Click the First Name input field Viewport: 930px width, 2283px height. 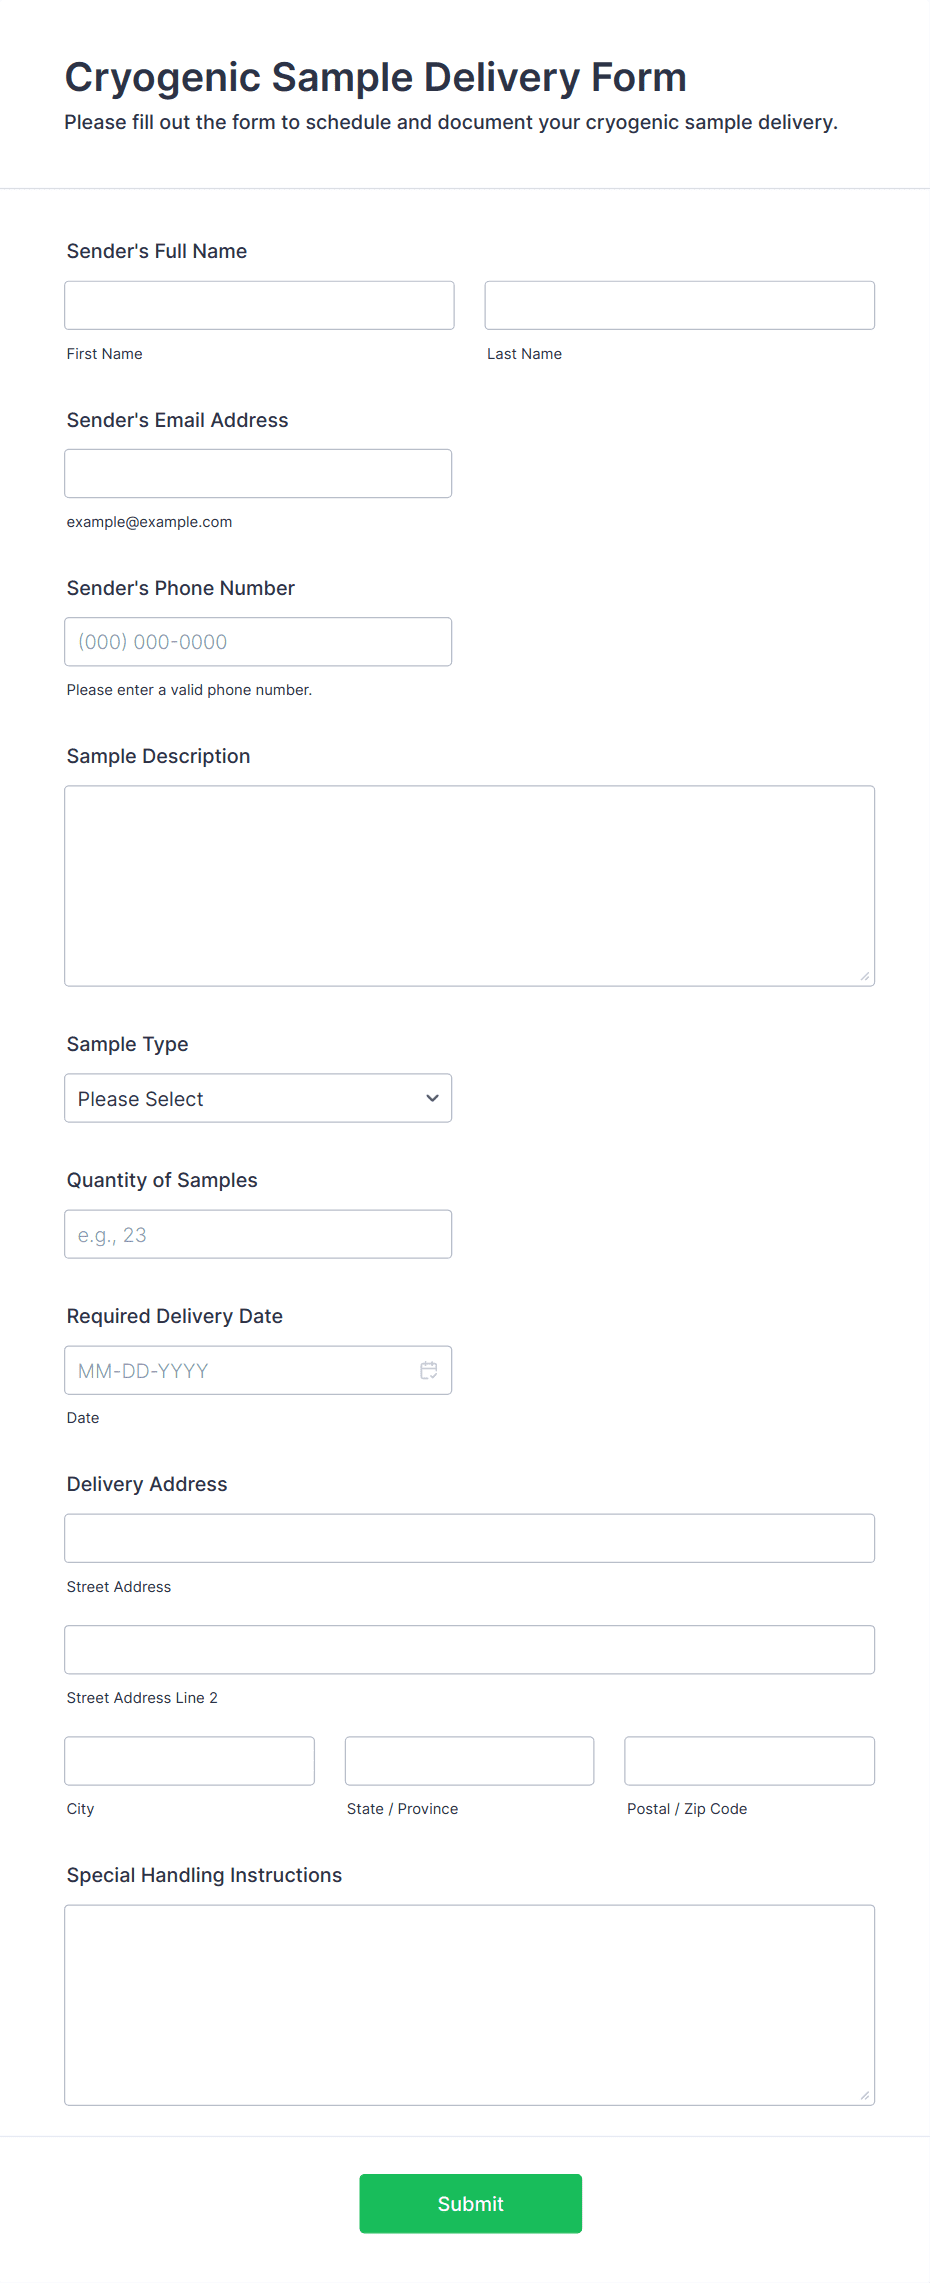coord(259,305)
